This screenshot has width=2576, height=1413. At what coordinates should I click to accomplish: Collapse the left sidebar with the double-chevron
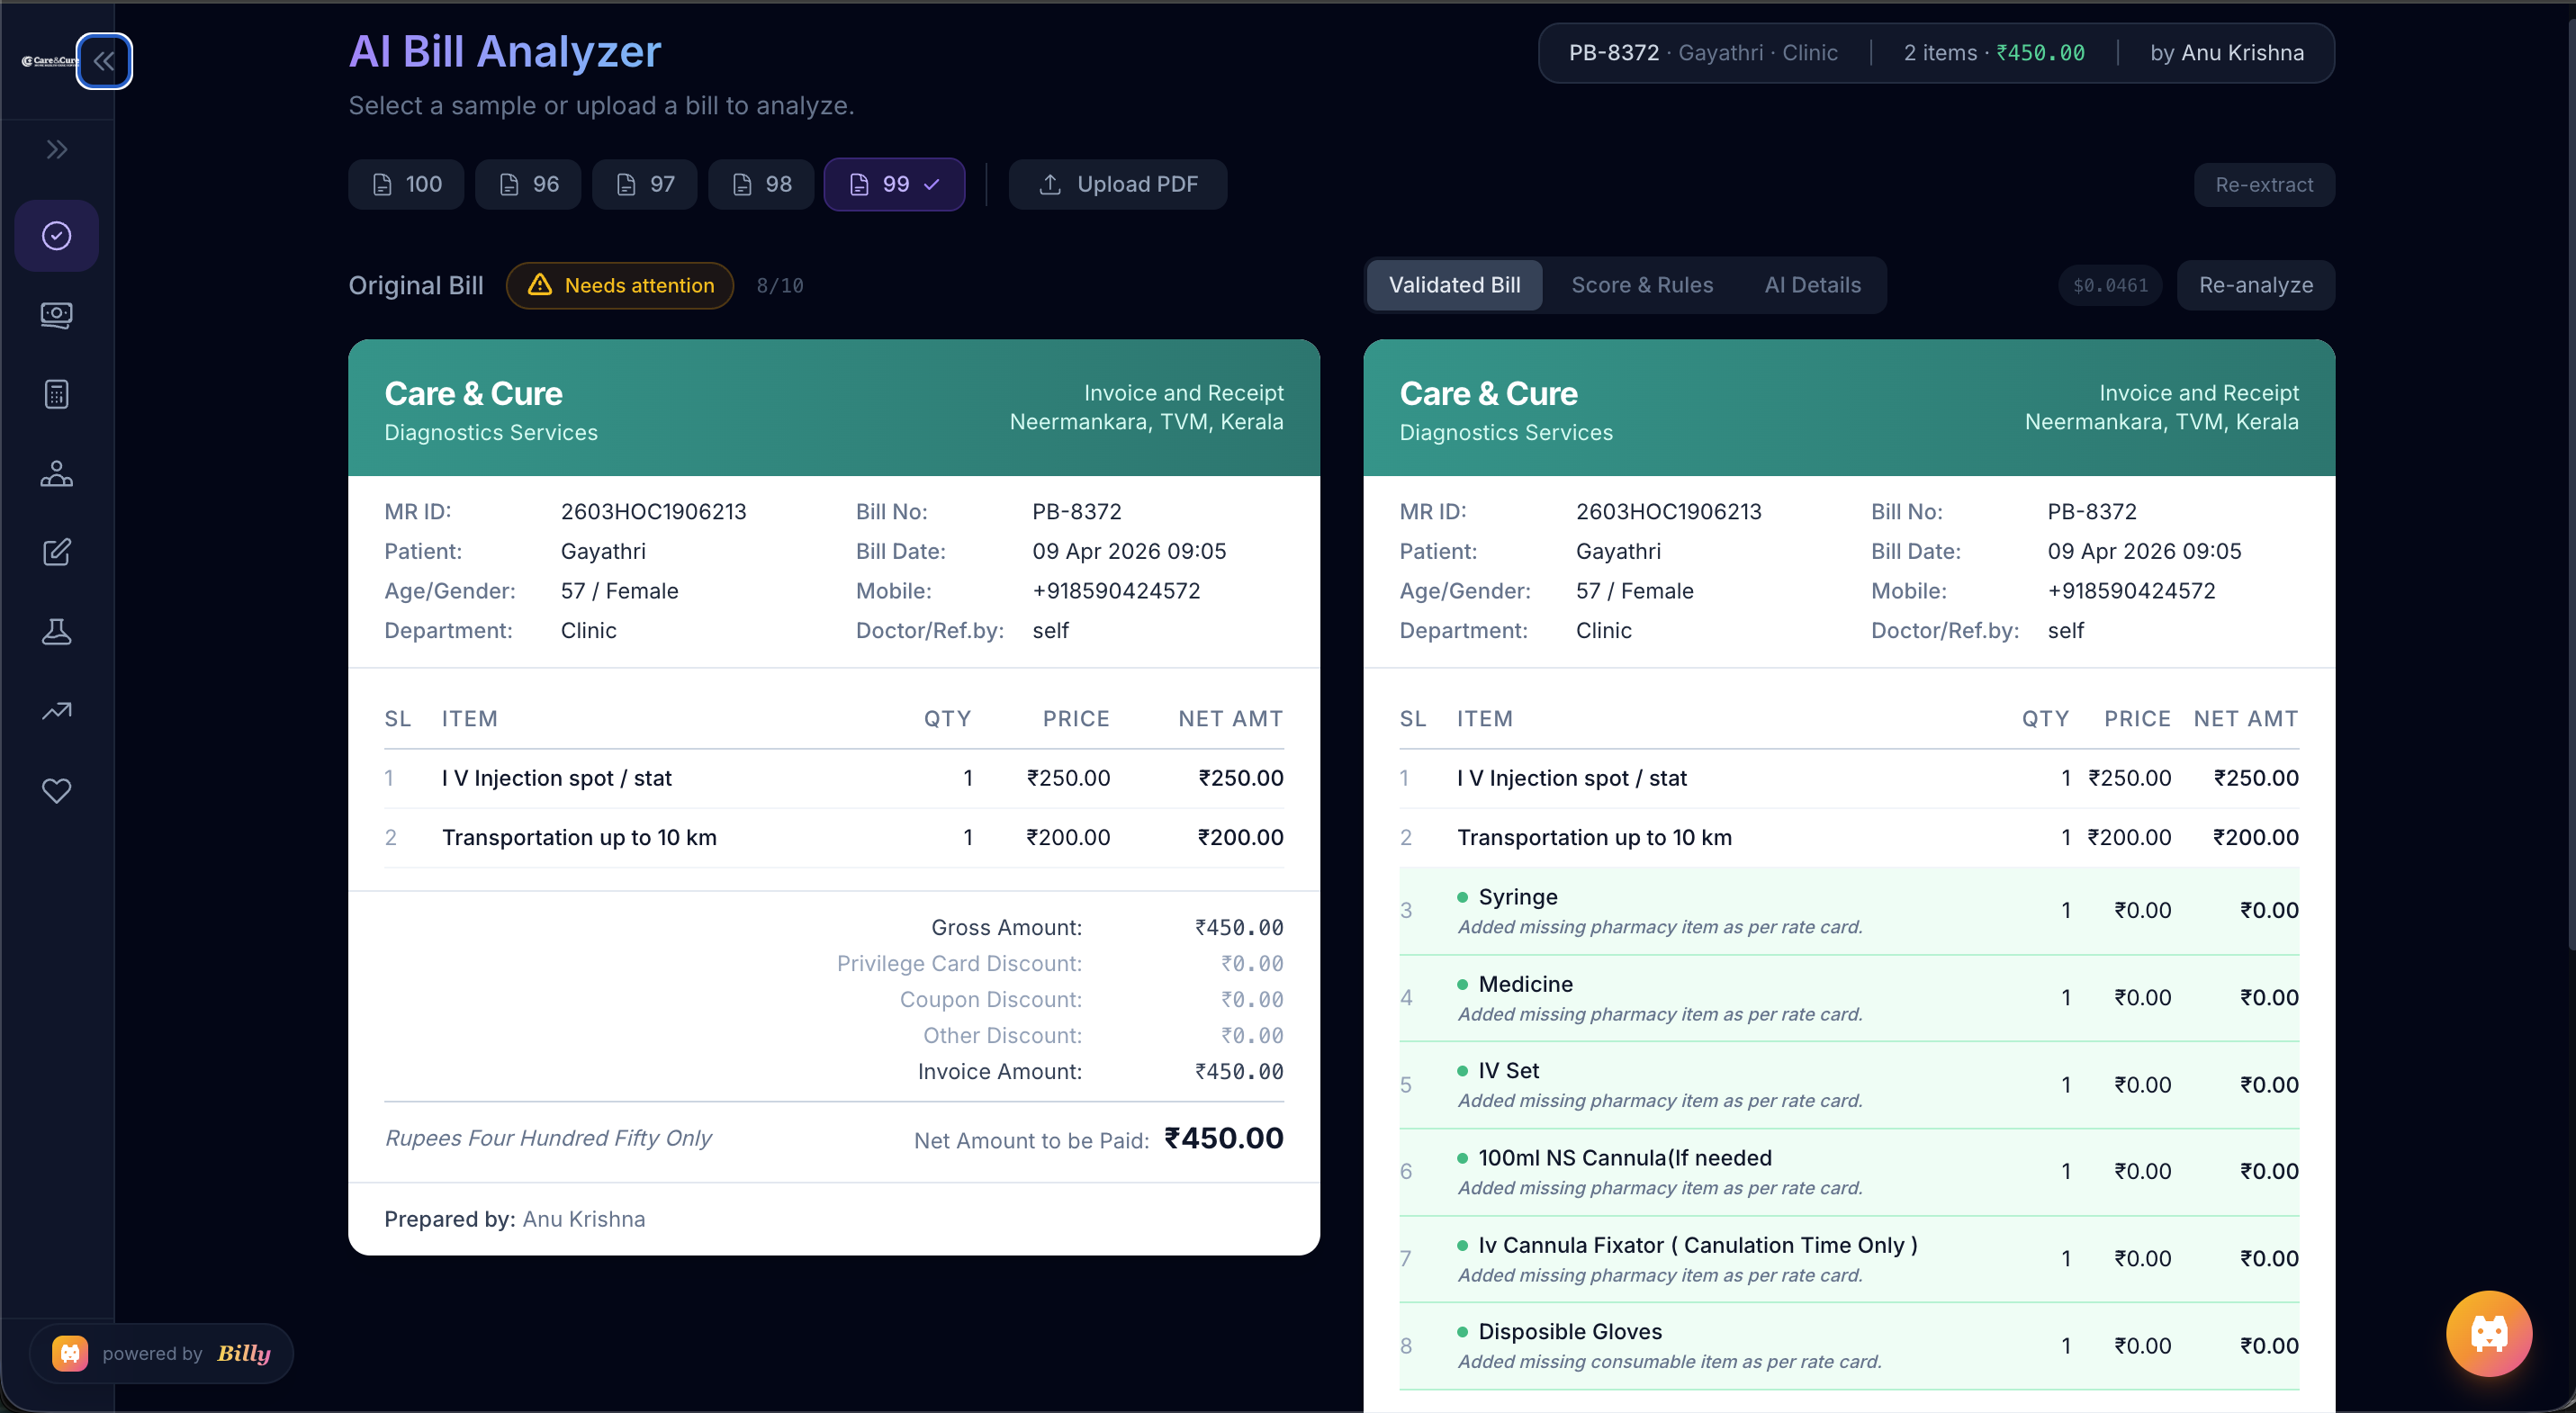[x=104, y=61]
